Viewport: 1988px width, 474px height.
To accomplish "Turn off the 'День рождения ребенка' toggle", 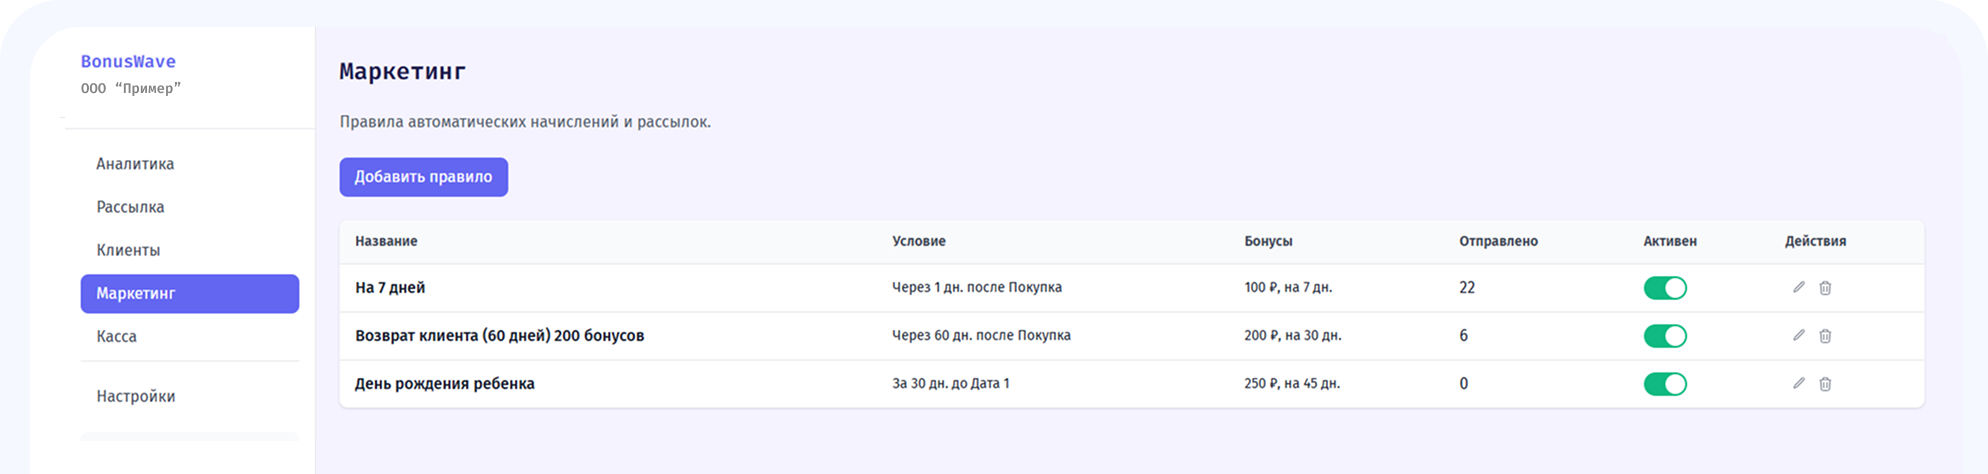I will pyautogui.click(x=1665, y=384).
